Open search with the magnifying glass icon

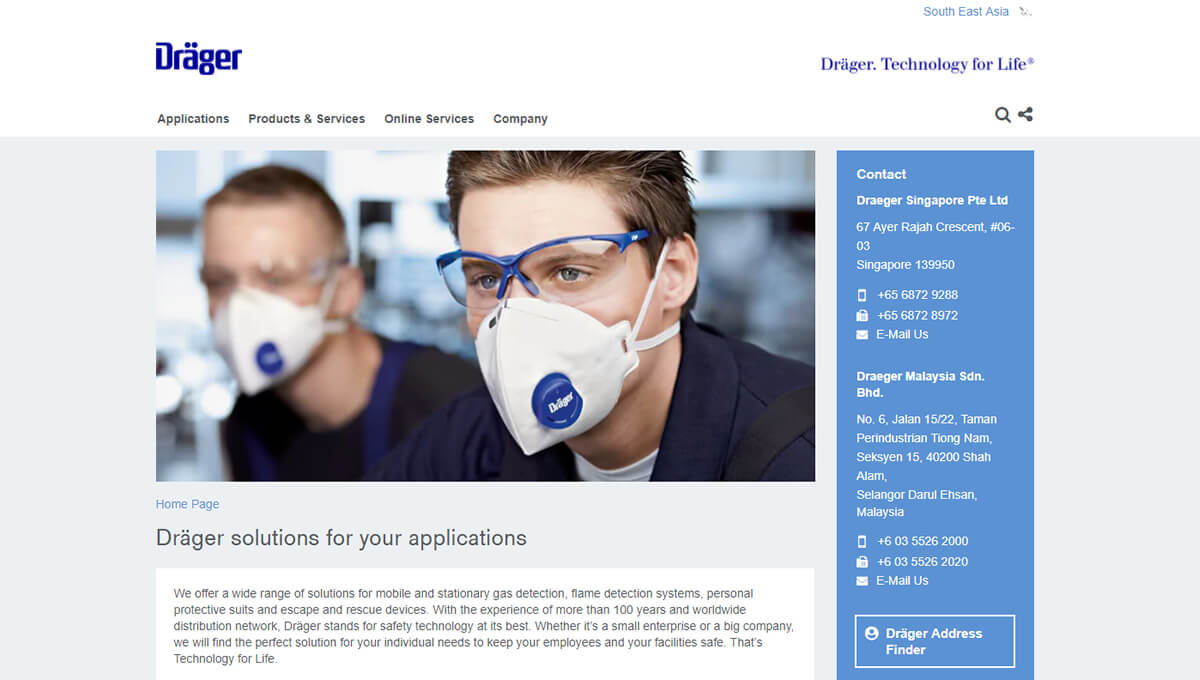1002,115
